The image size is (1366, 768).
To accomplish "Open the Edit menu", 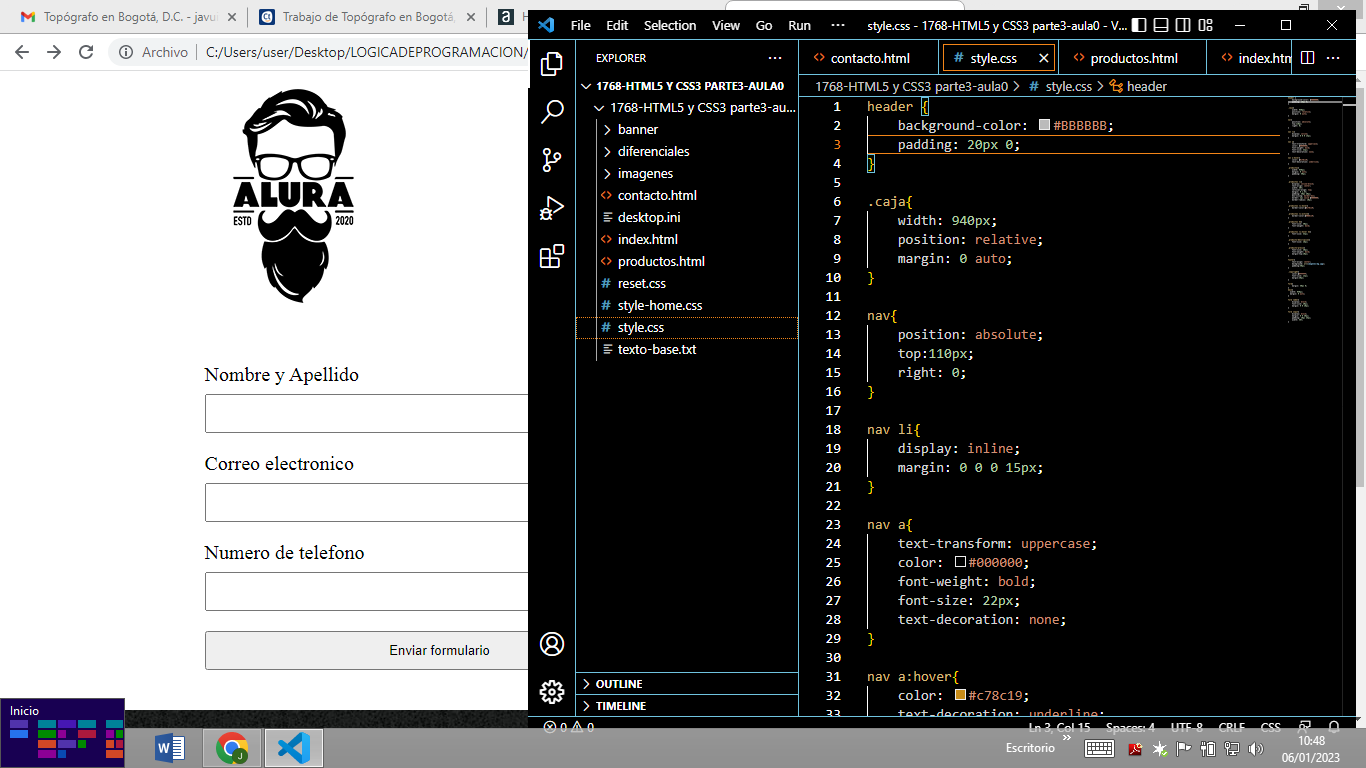I will pyautogui.click(x=617, y=25).
